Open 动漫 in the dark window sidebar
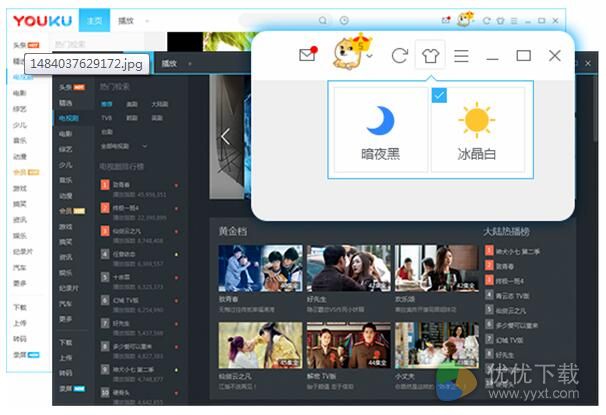 click(66, 196)
